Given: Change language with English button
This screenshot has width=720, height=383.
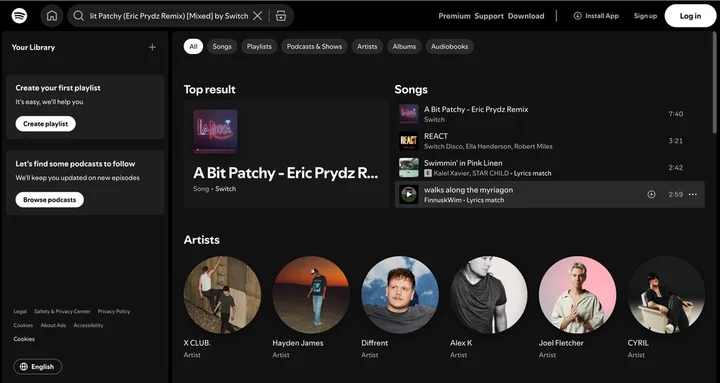Looking at the screenshot, I should 38,366.
